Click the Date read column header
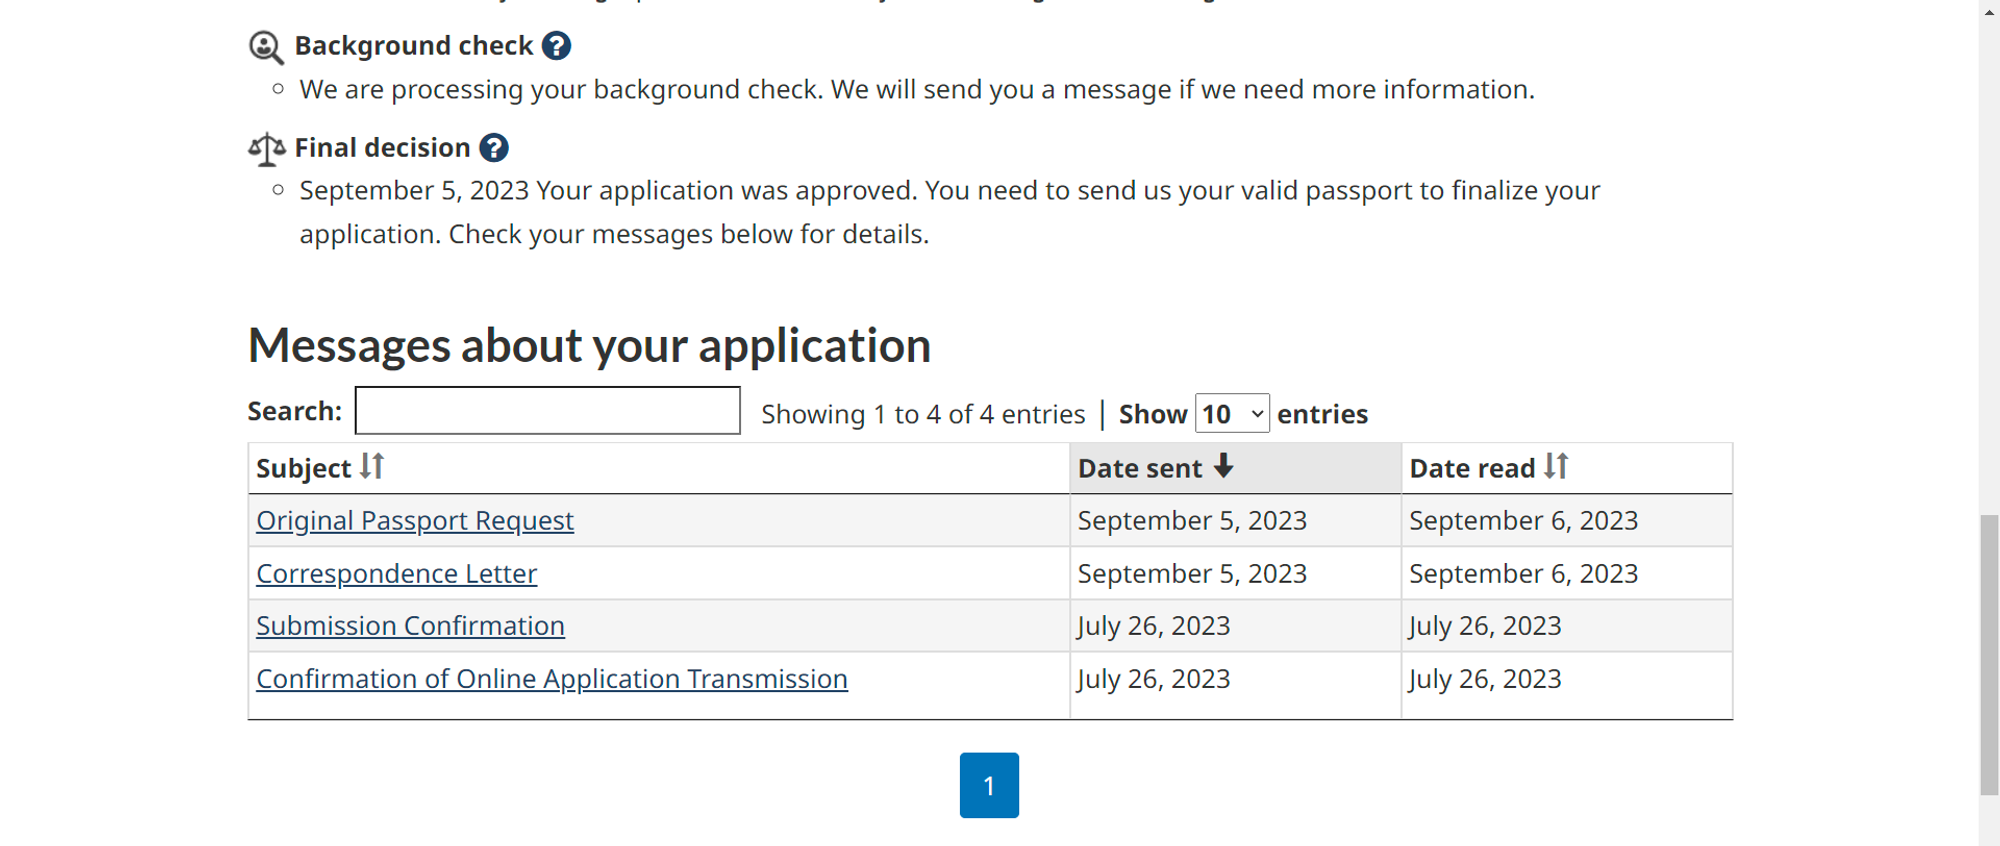The width and height of the screenshot is (2000, 846). (1472, 469)
